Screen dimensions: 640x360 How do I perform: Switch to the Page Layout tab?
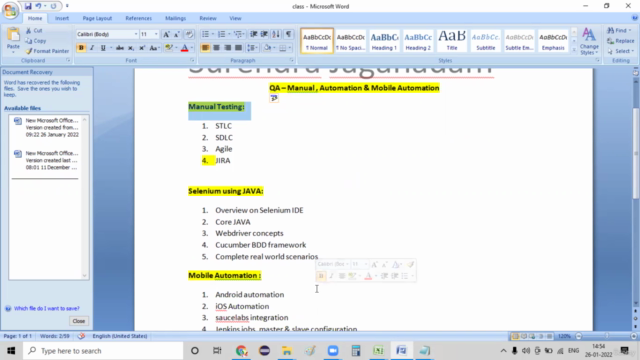[97, 18]
